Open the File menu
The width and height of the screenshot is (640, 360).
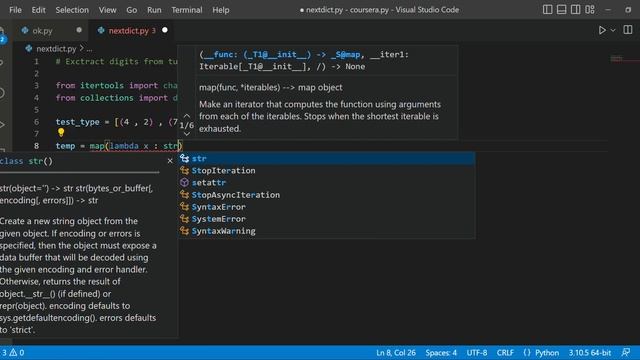pyautogui.click(x=15, y=10)
